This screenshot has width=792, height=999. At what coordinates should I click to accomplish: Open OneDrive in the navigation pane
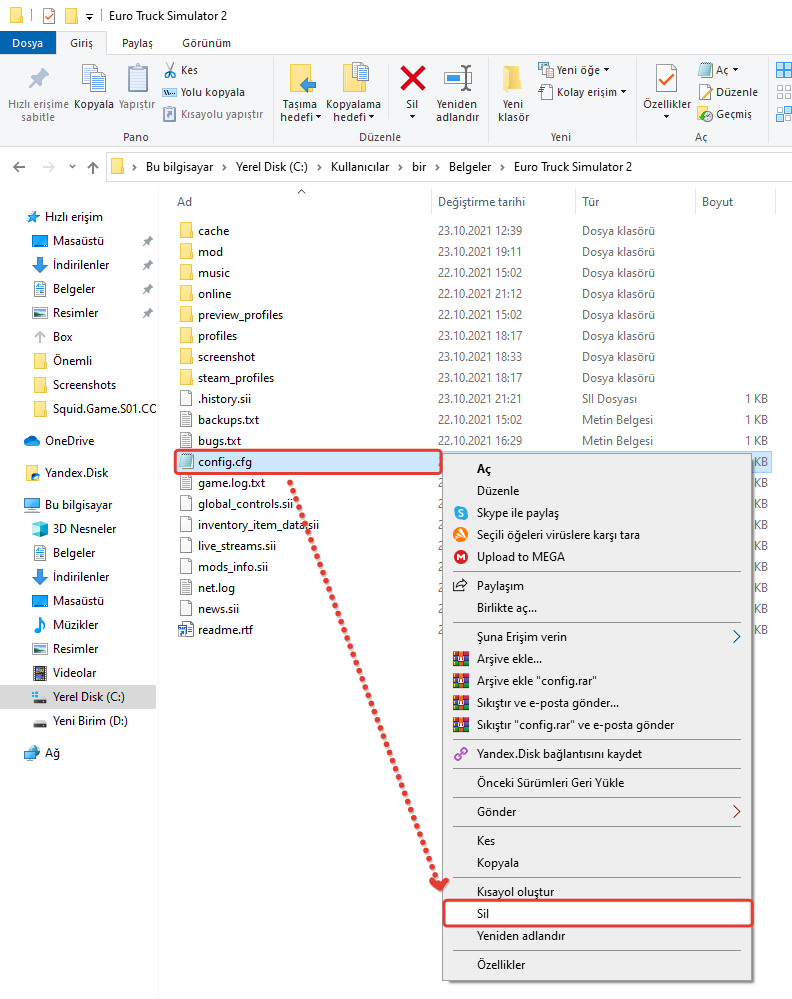[69, 441]
